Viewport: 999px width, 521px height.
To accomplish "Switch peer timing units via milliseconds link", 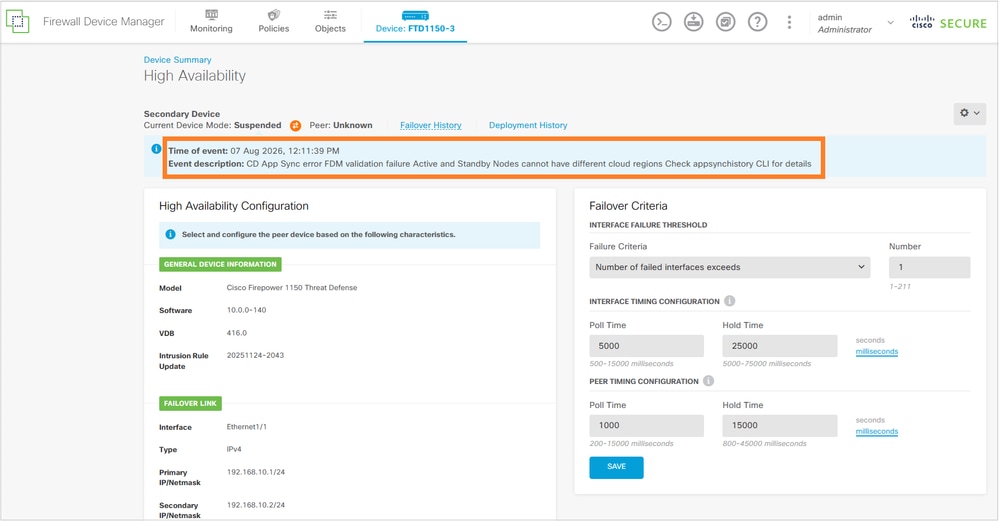I will pyautogui.click(x=877, y=432).
